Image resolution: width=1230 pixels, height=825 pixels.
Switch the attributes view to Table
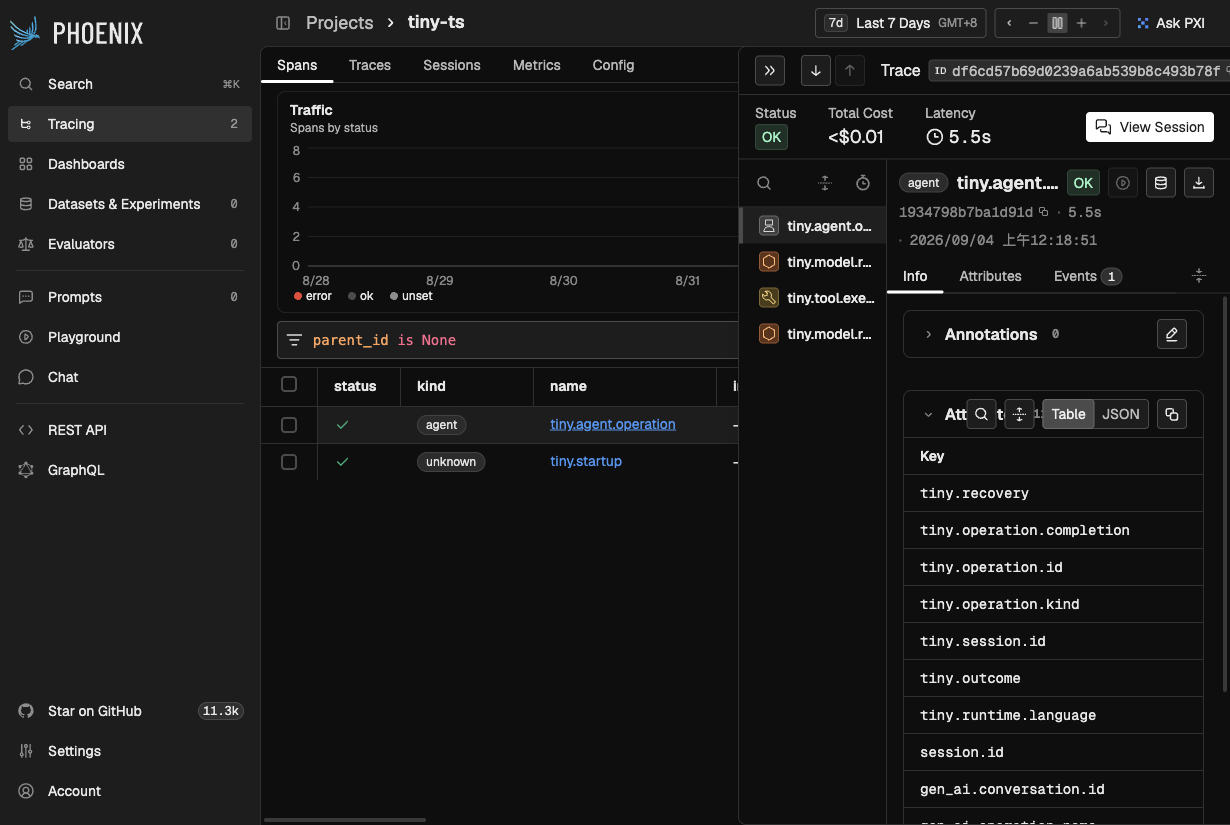(1068, 414)
